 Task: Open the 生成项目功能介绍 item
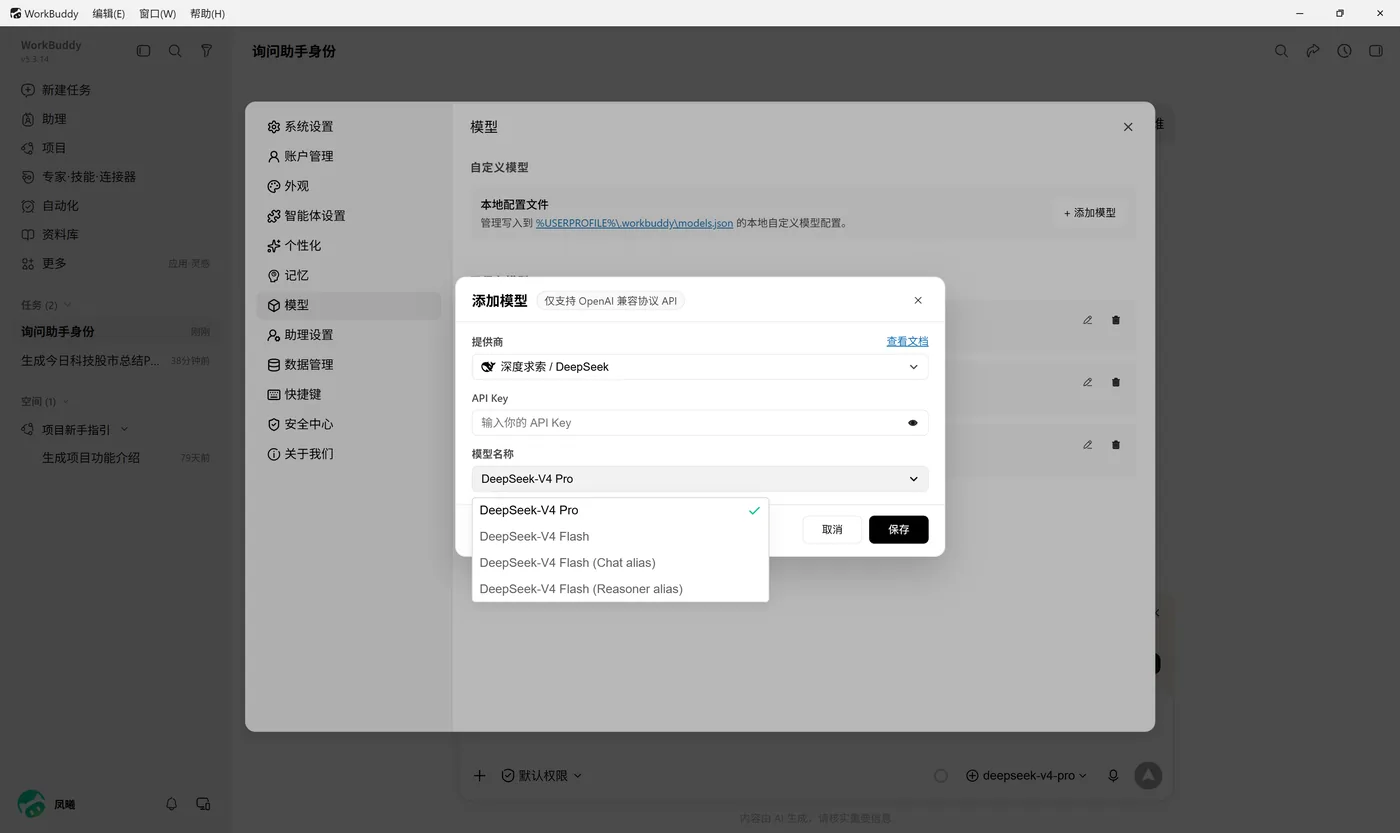click(116, 458)
